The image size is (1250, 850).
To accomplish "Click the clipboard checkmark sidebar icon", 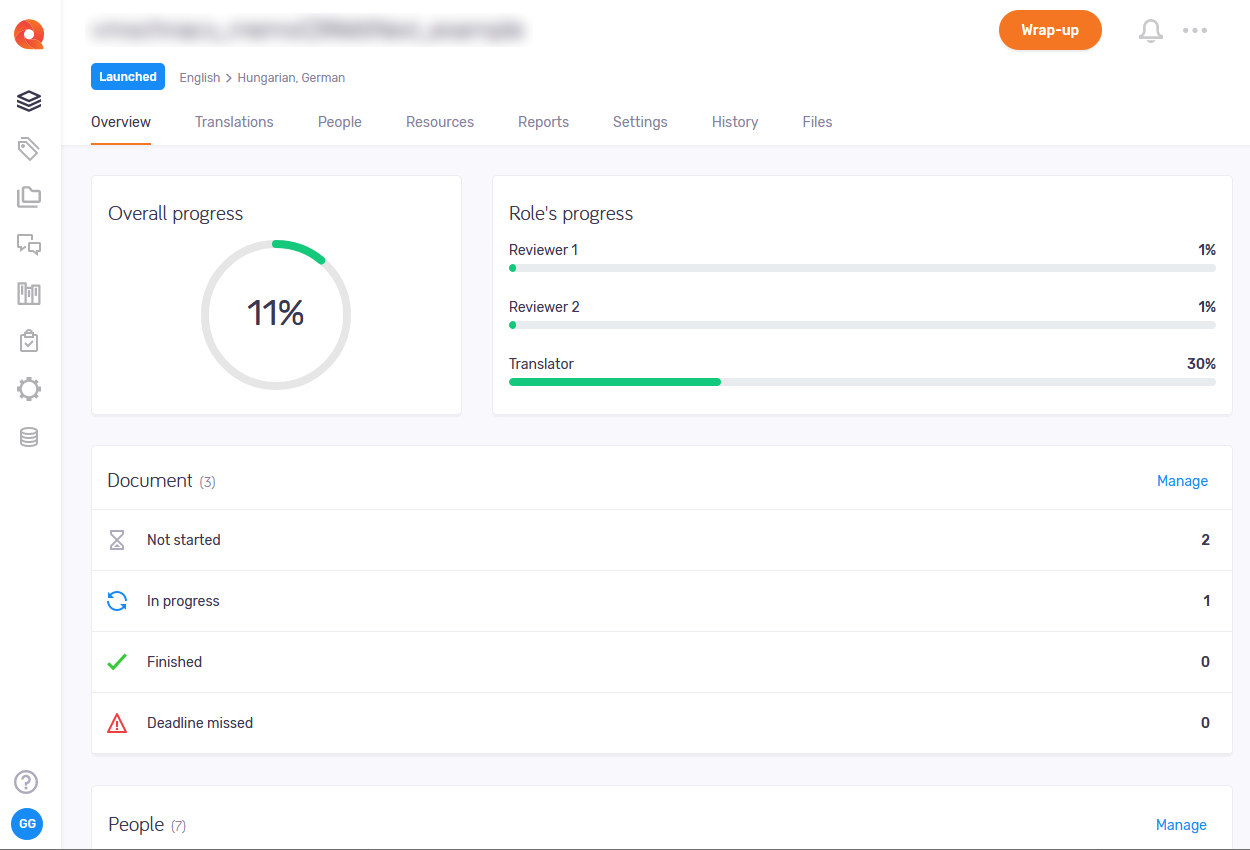I will (29, 341).
